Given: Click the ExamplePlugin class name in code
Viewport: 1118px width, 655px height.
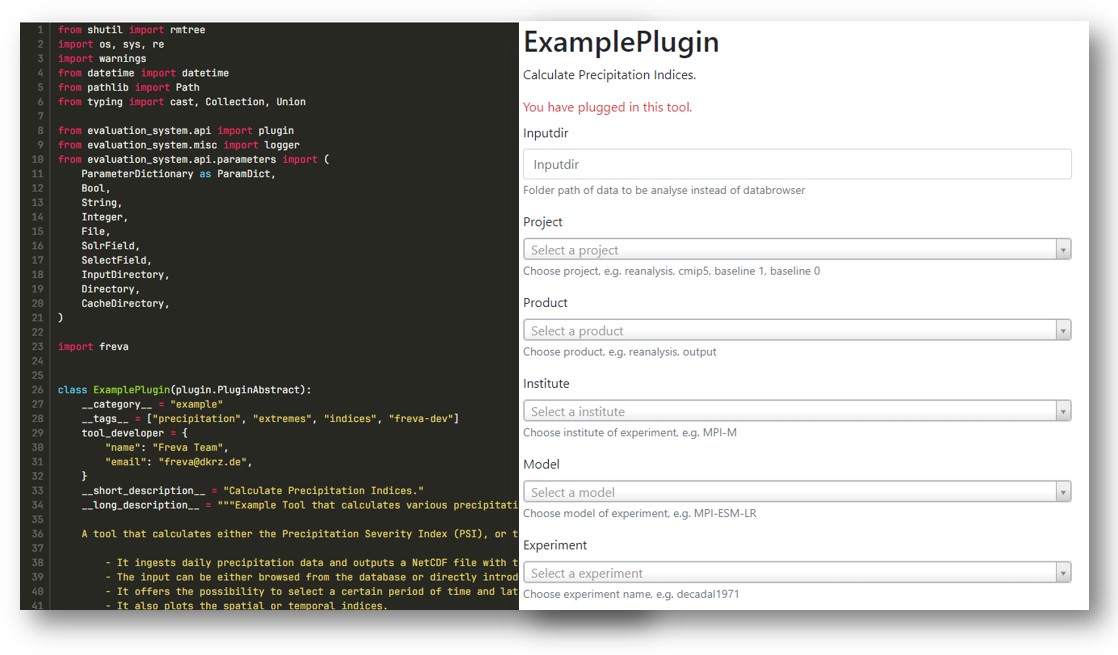Looking at the screenshot, I should (x=131, y=389).
